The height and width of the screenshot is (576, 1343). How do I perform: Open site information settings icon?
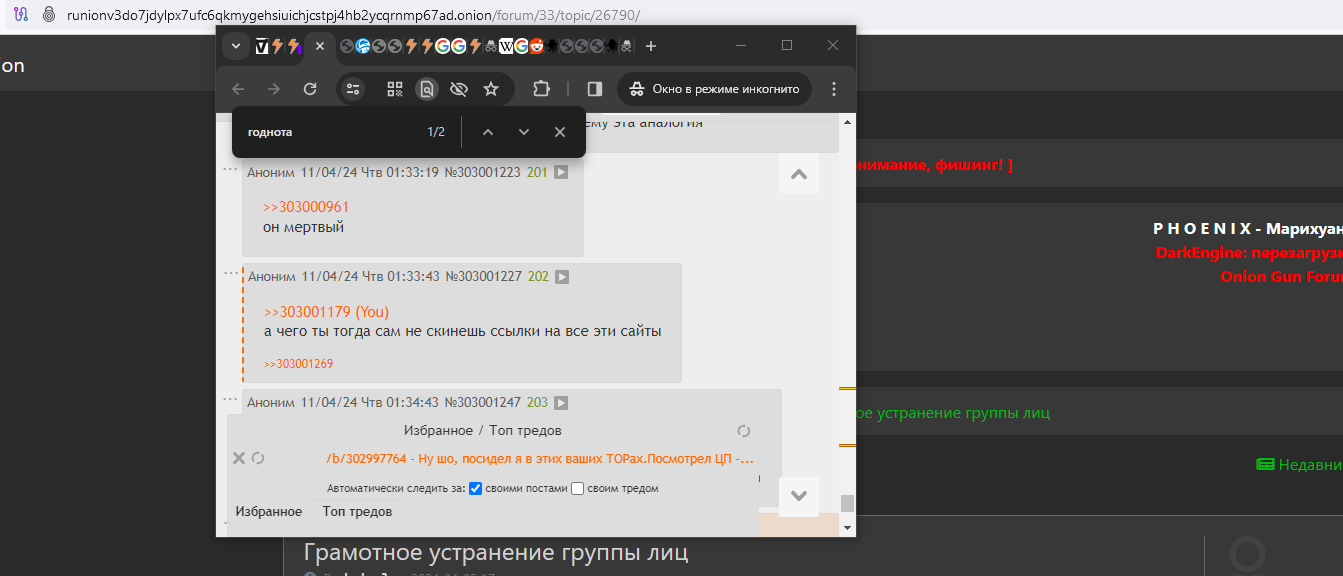353,89
